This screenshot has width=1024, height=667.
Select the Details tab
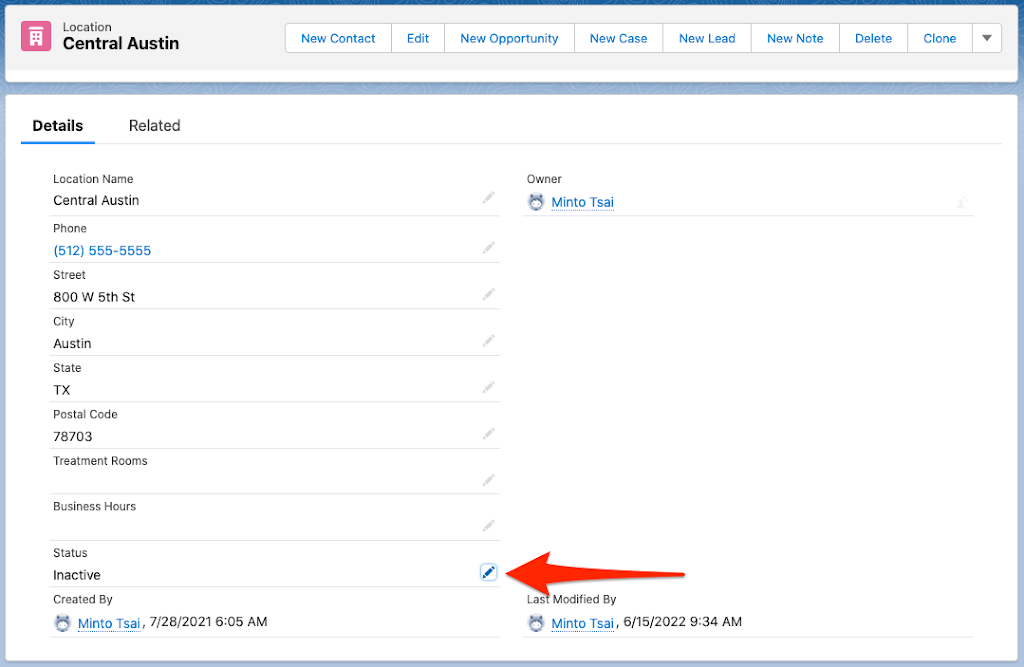[x=58, y=126]
